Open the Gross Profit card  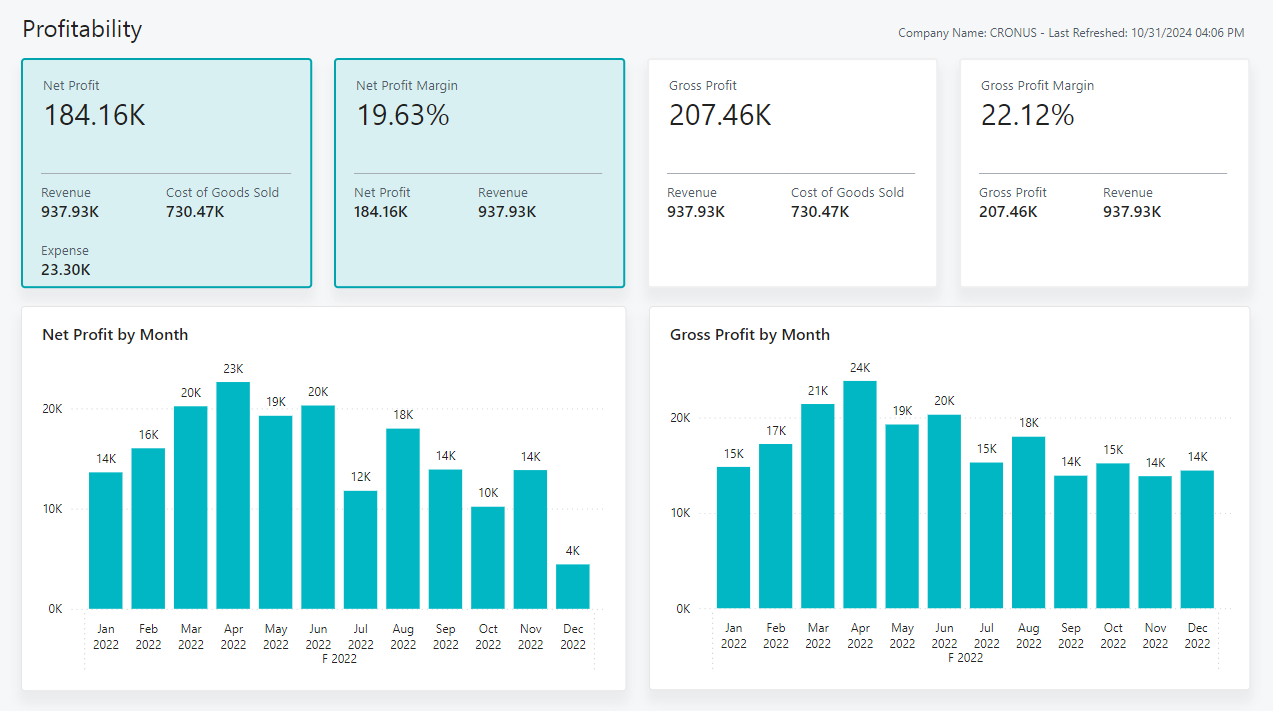click(x=792, y=172)
